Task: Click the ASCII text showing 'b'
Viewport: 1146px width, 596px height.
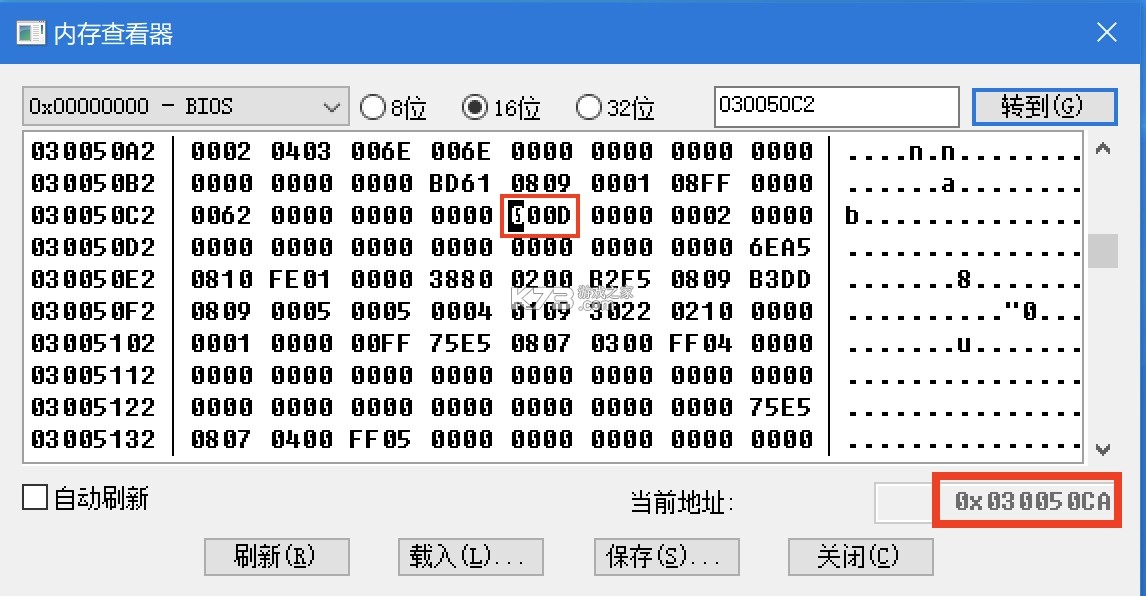Action: [850, 215]
